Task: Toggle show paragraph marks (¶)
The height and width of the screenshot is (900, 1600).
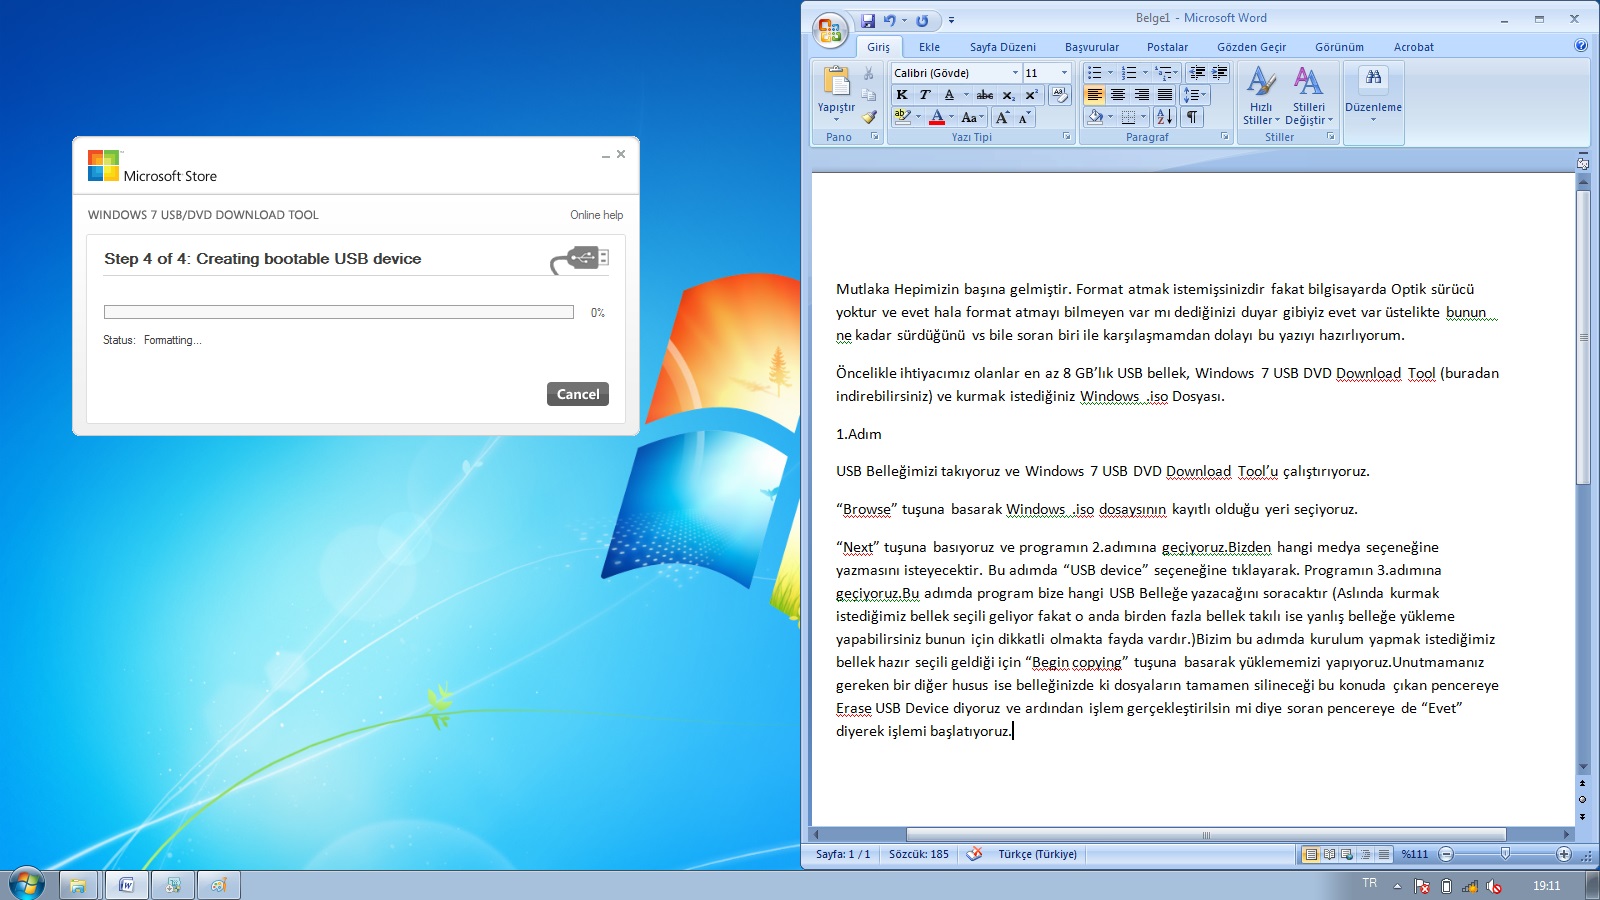Action: [x=1192, y=117]
